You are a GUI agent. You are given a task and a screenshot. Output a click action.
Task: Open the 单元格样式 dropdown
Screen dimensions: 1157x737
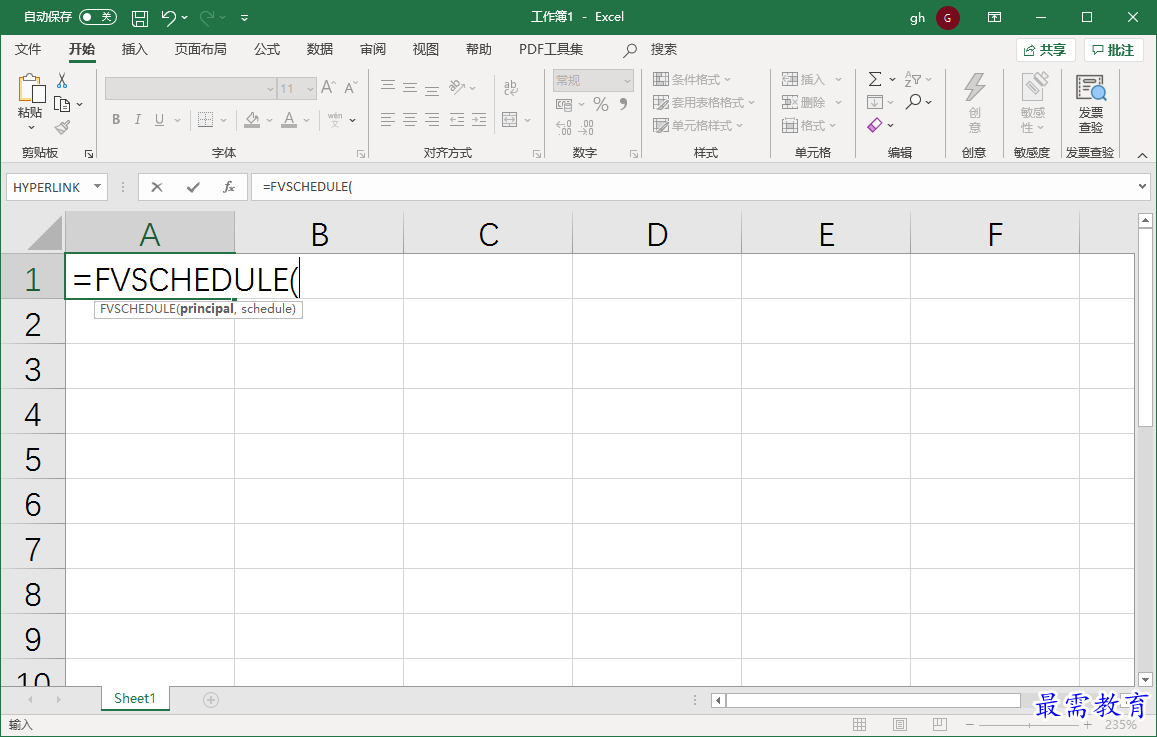(698, 125)
